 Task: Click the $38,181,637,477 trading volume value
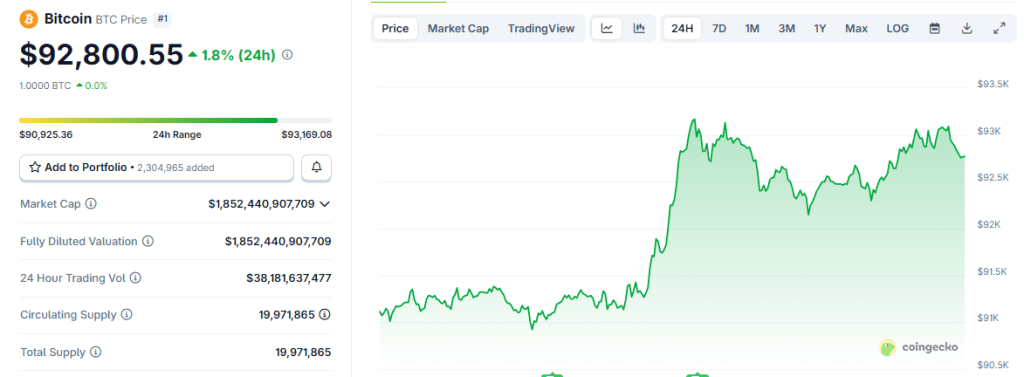[x=289, y=278]
